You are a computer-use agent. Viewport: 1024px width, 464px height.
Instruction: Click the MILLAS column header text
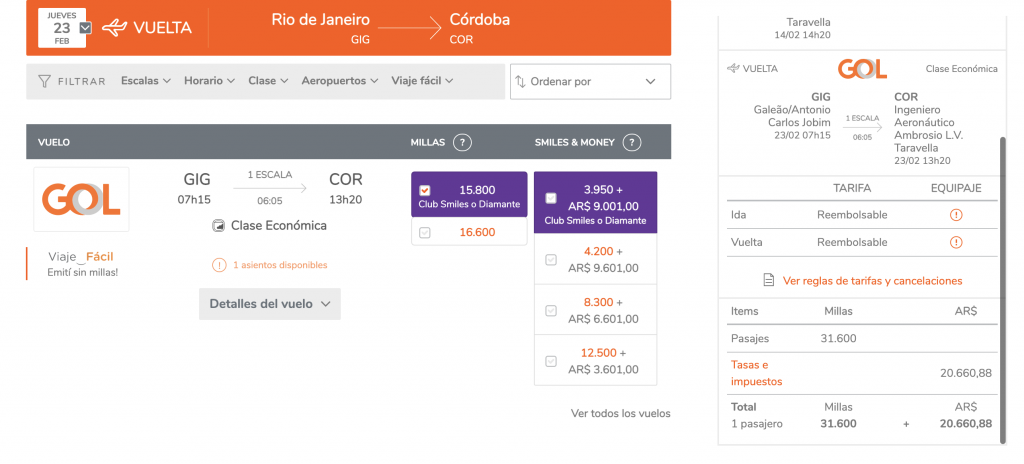(x=428, y=142)
